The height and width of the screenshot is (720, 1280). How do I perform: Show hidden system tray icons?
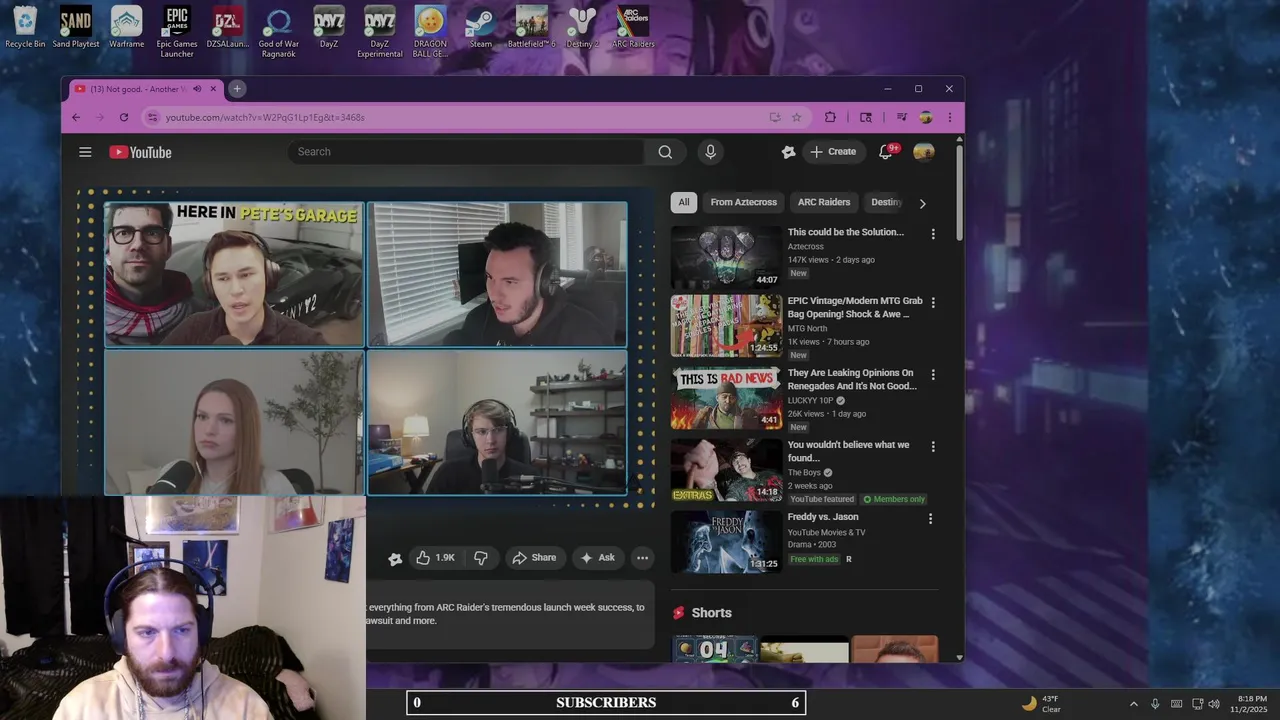(x=1133, y=704)
